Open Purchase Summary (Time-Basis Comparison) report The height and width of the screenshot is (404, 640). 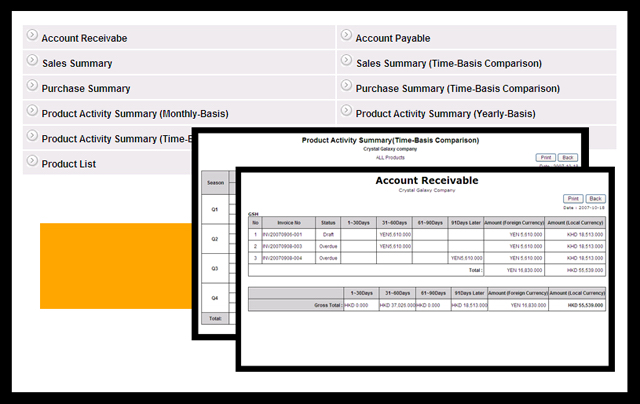pos(458,89)
